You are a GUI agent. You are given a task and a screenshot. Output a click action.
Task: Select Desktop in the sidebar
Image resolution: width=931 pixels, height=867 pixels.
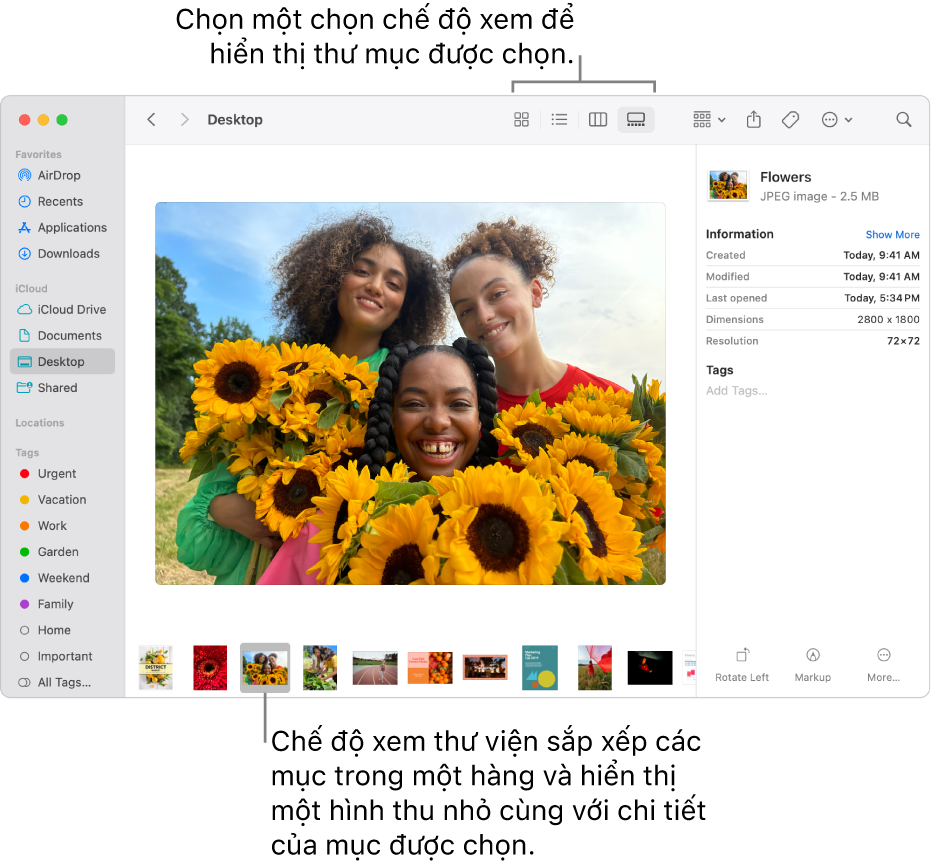(62, 362)
